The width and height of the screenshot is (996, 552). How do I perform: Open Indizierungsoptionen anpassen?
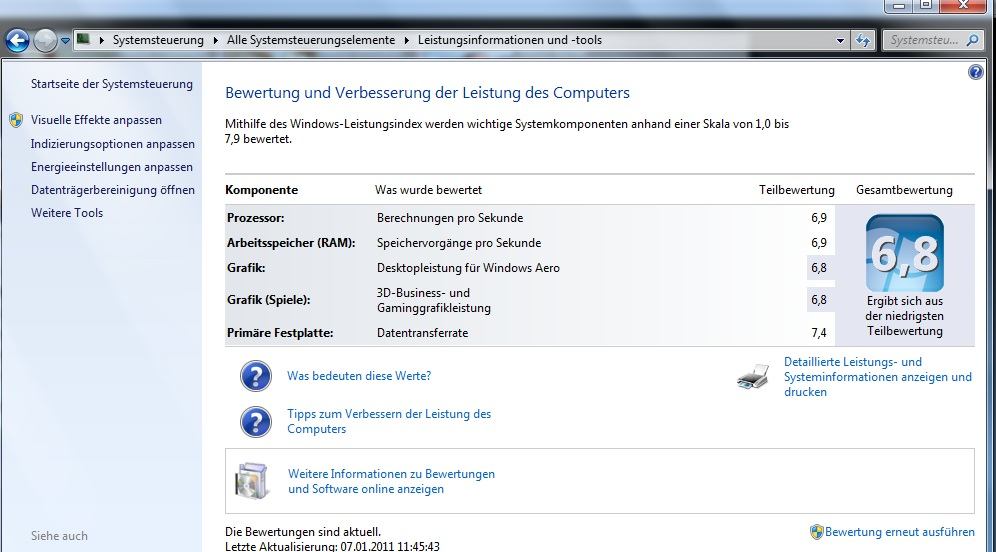pyautogui.click(x=113, y=144)
